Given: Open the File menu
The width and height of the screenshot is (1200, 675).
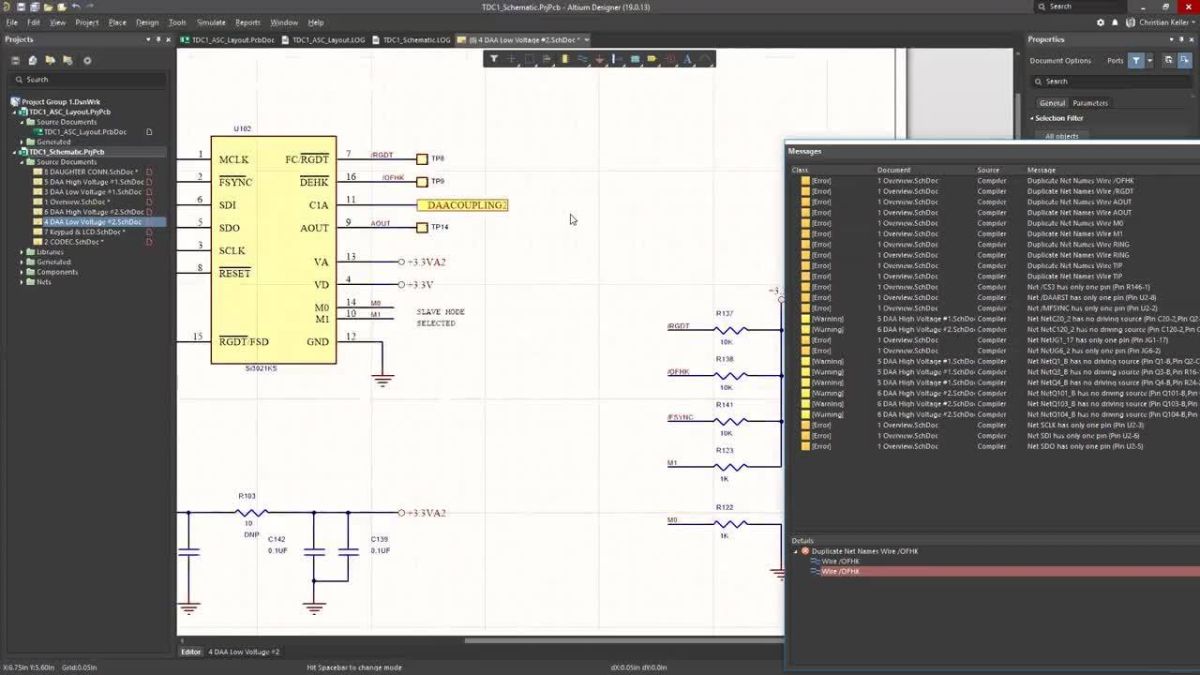Looking at the screenshot, I should (12, 22).
